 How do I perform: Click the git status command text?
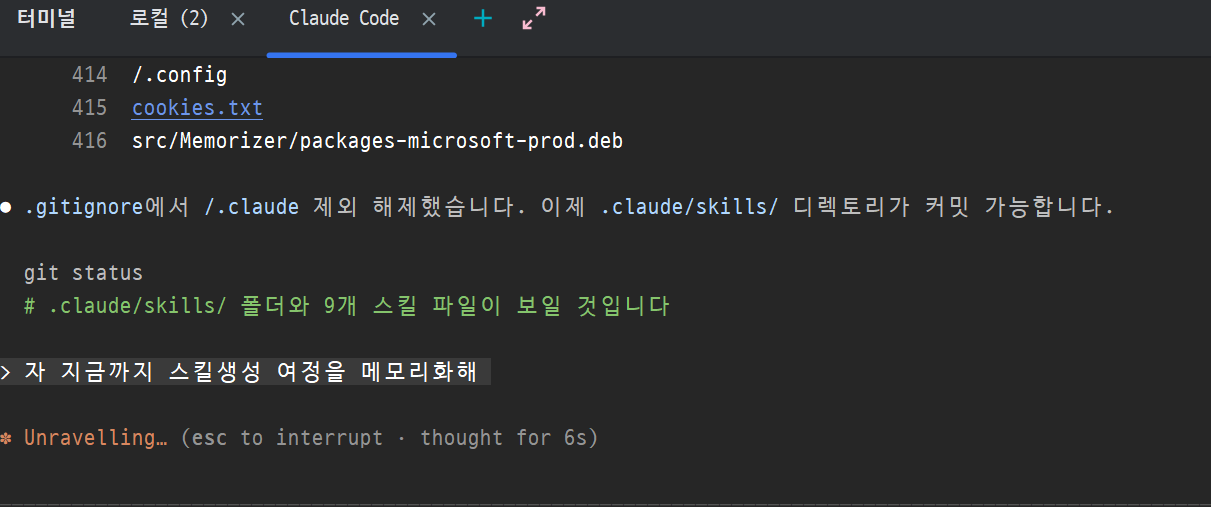click(x=83, y=273)
